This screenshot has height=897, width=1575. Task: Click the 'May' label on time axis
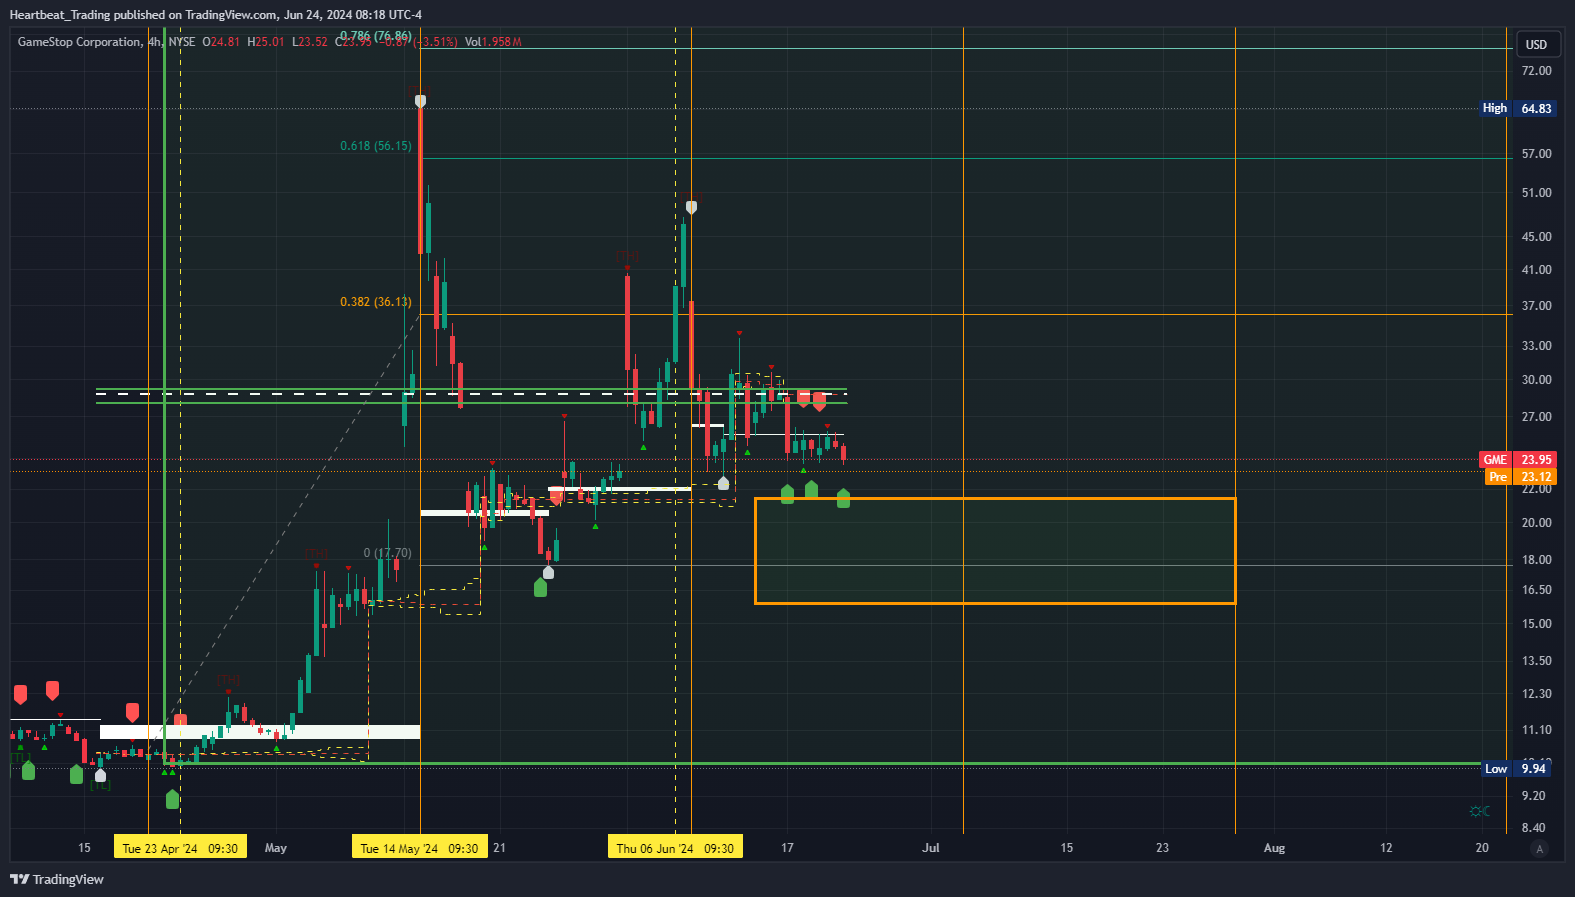click(x=276, y=848)
